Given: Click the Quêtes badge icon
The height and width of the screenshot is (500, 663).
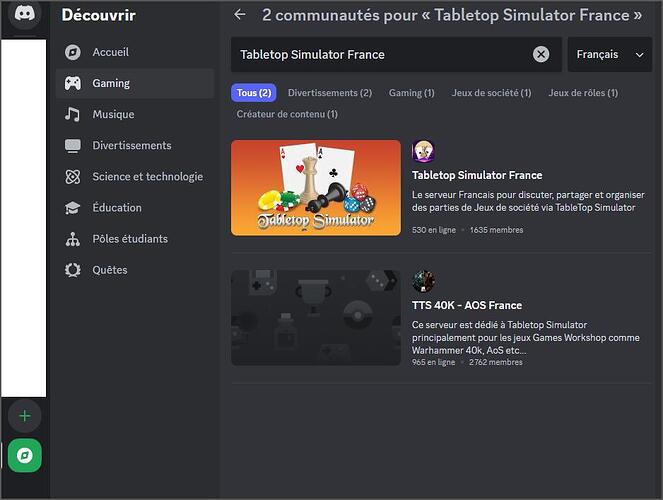Looking at the screenshot, I should pos(73,270).
